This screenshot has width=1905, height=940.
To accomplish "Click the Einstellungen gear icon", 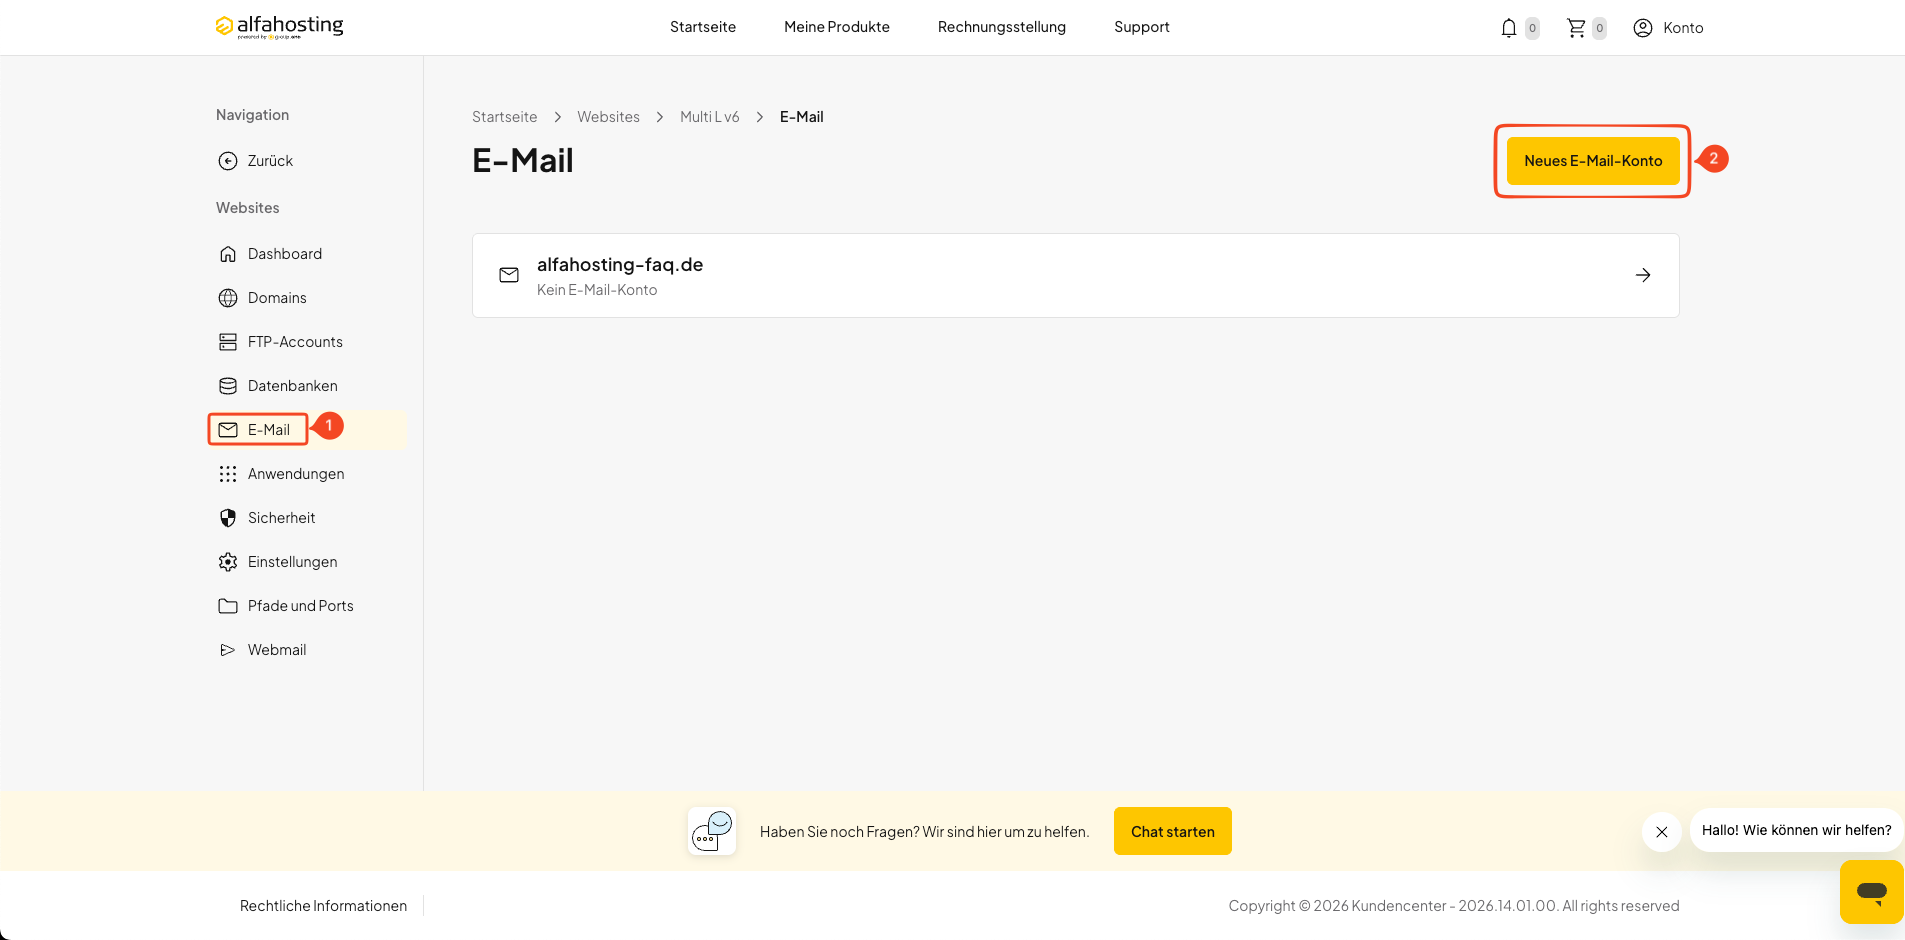I will 228,562.
